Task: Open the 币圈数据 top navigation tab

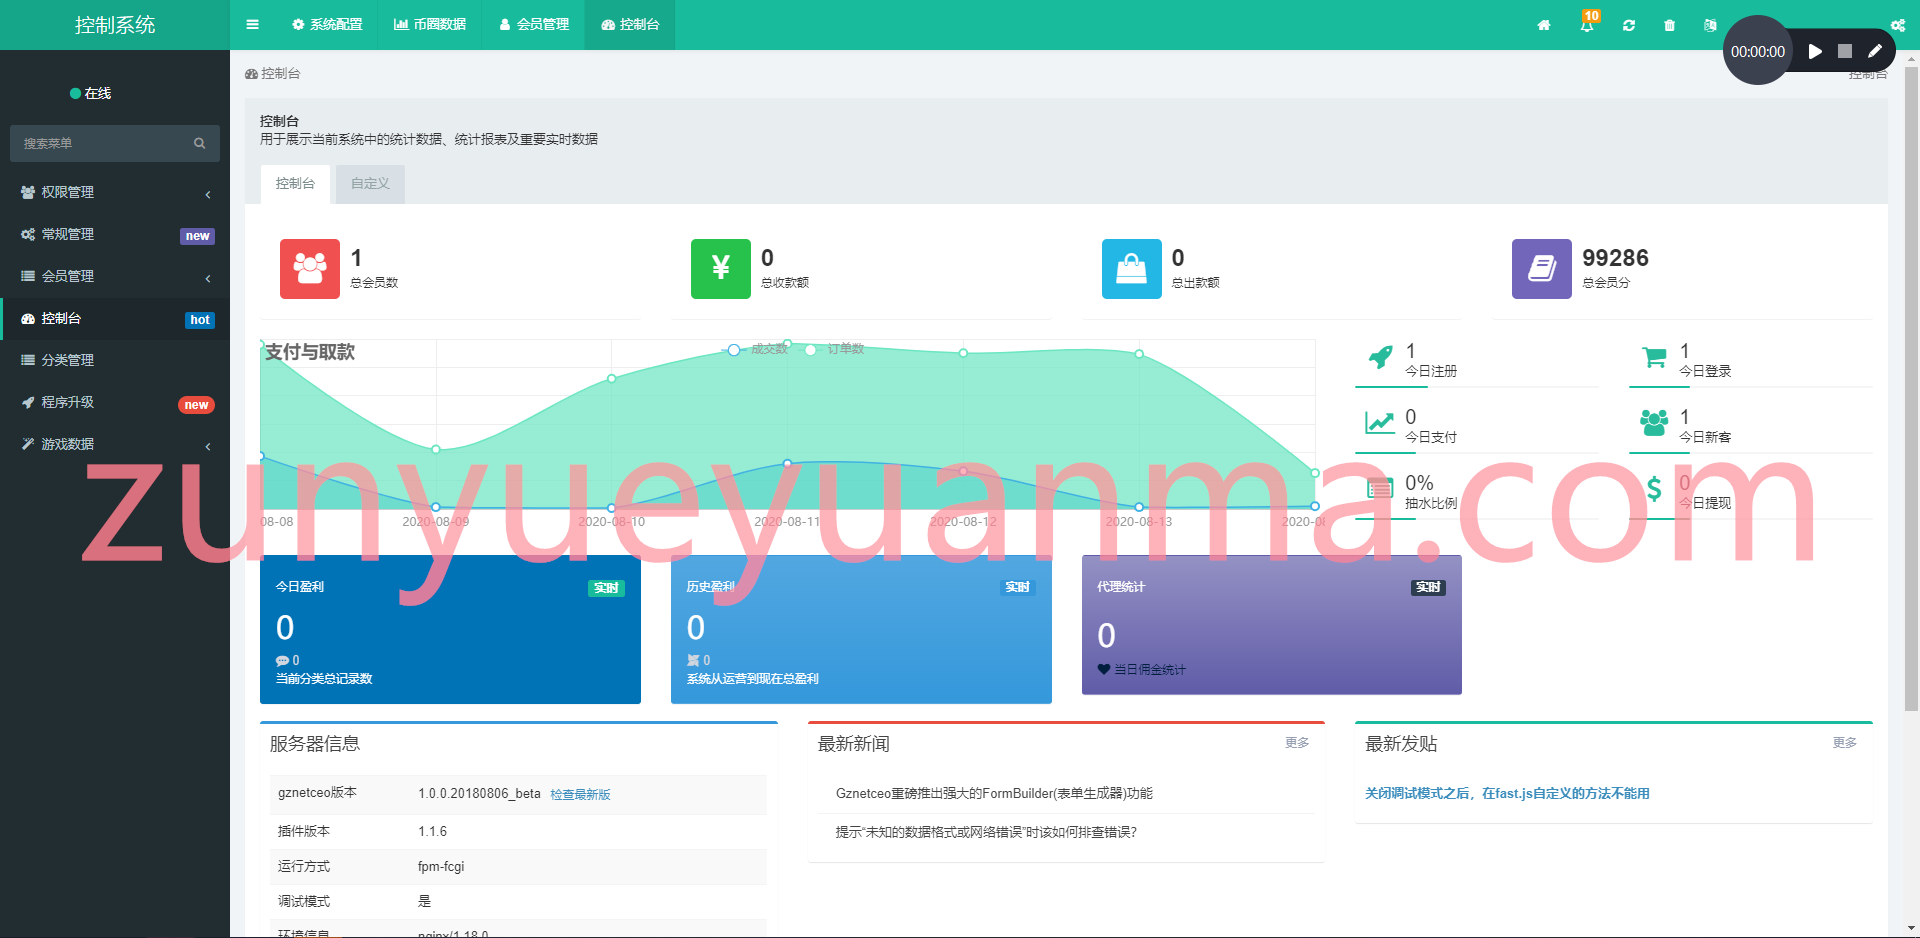Action: pyautogui.click(x=430, y=25)
